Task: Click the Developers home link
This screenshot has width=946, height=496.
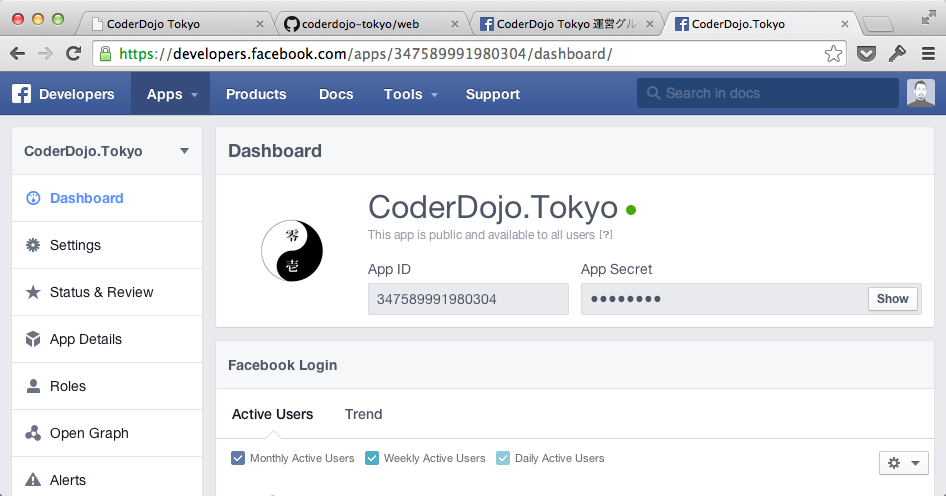Action: click(77, 94)
